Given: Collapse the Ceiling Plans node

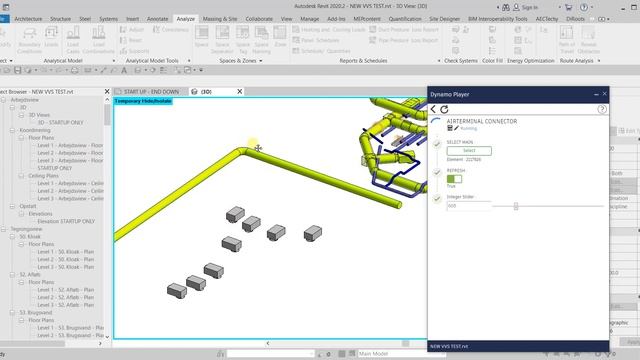Looking at the screenshot, I should (22, 176).
